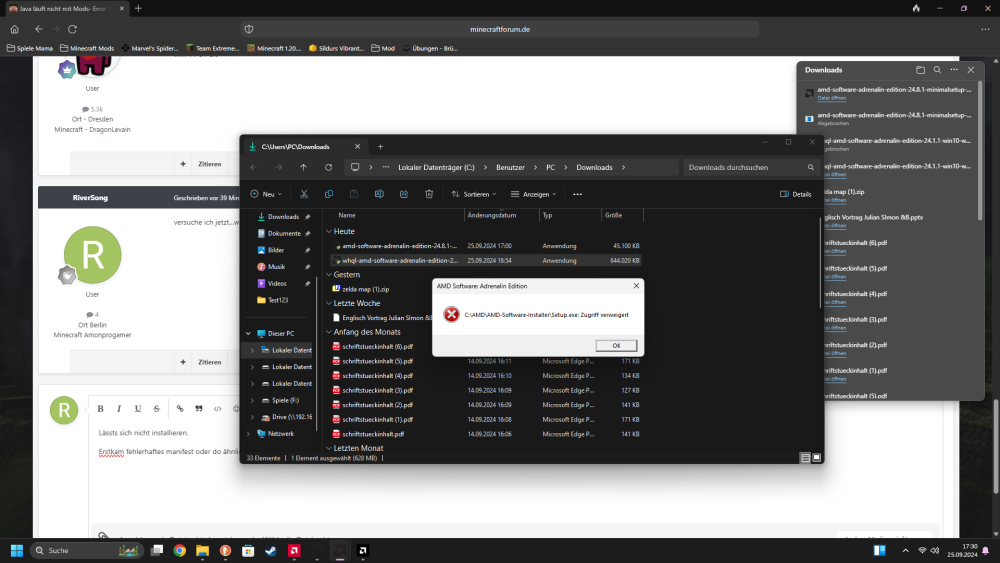The image size is (1000, 563).
Task: Click Datei öffnen under first amd download
Action: [x=832, y=98]
